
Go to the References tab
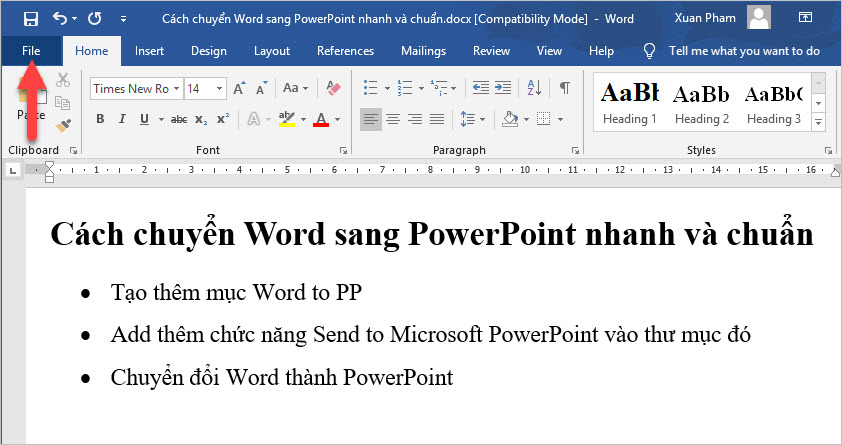coord(345,50)
